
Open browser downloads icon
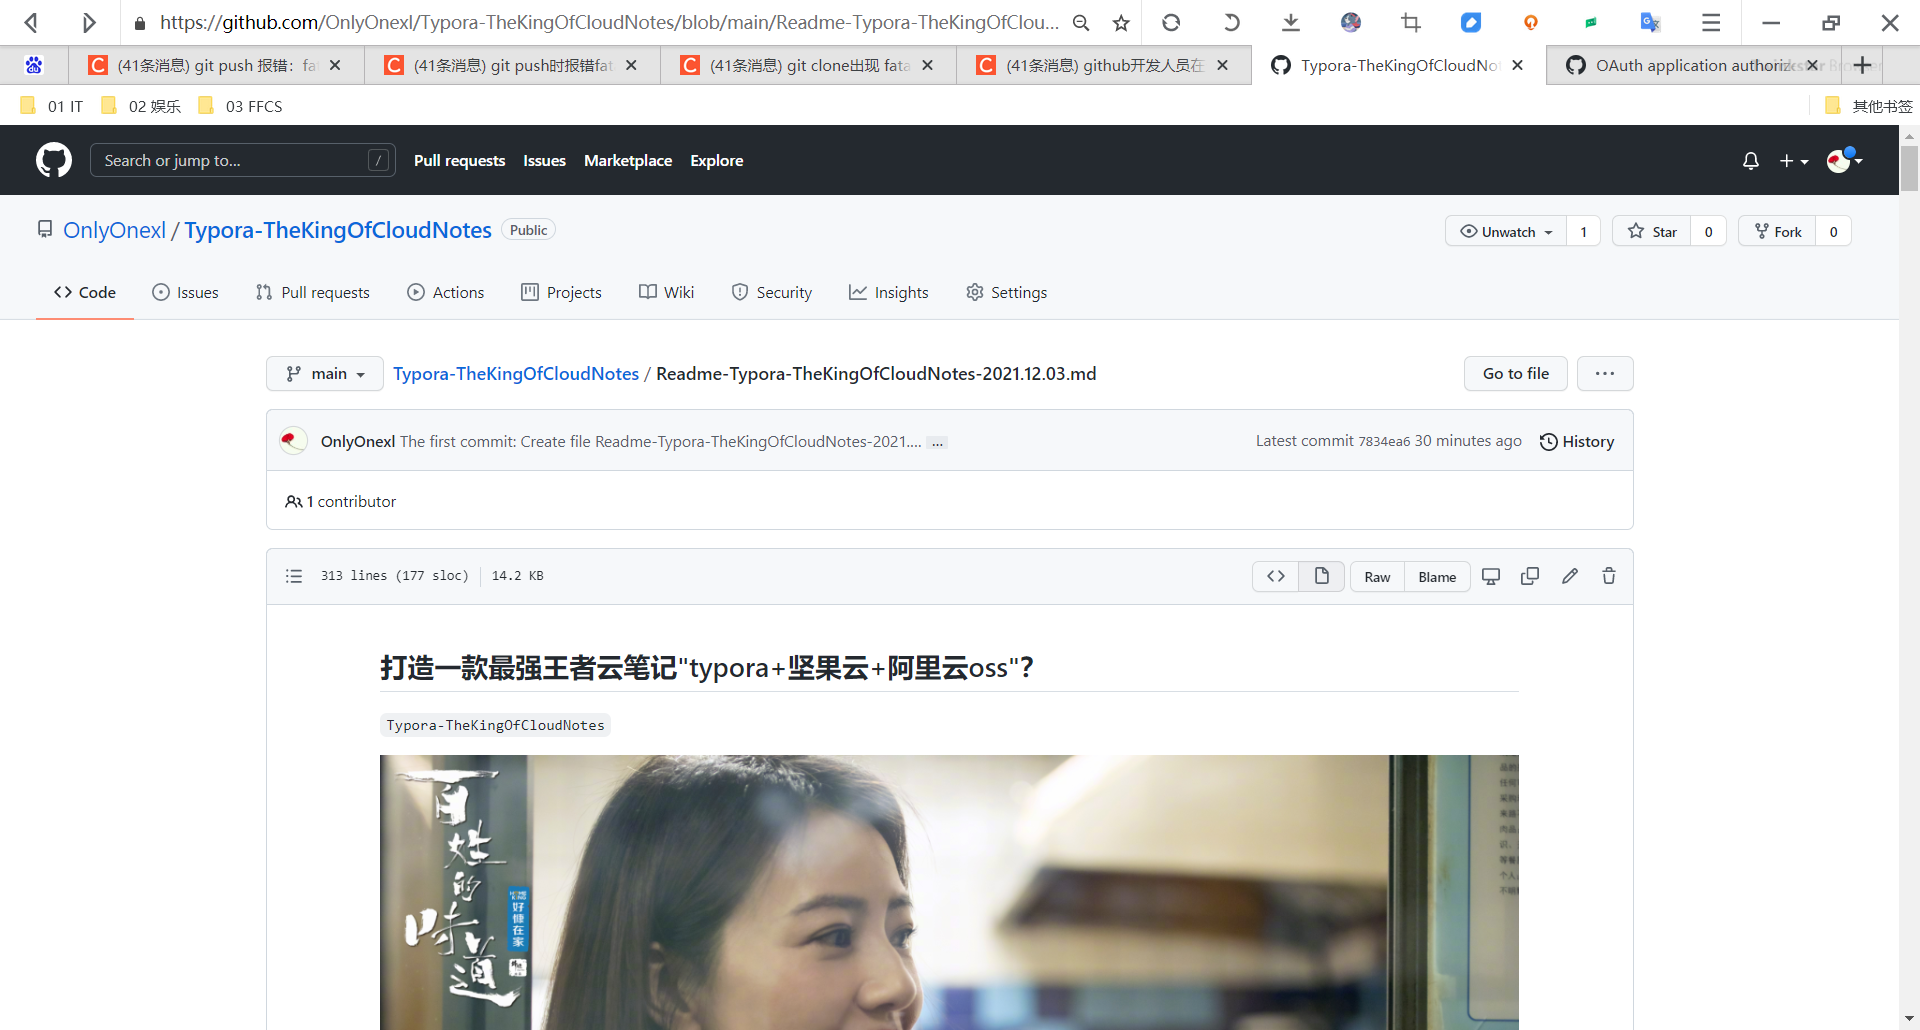point(1291,22)
